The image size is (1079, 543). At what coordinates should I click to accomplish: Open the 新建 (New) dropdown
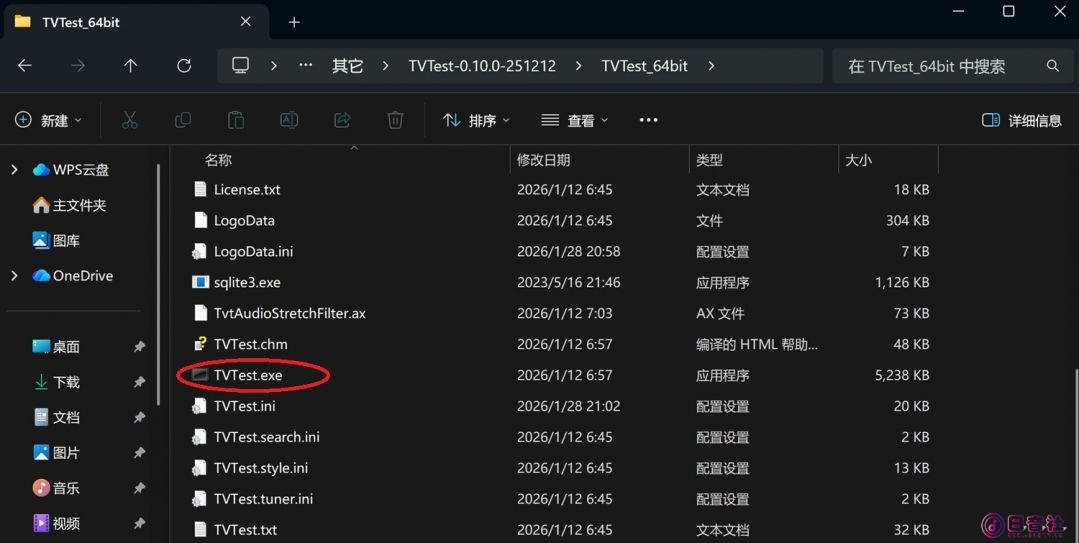coord(48,120)
